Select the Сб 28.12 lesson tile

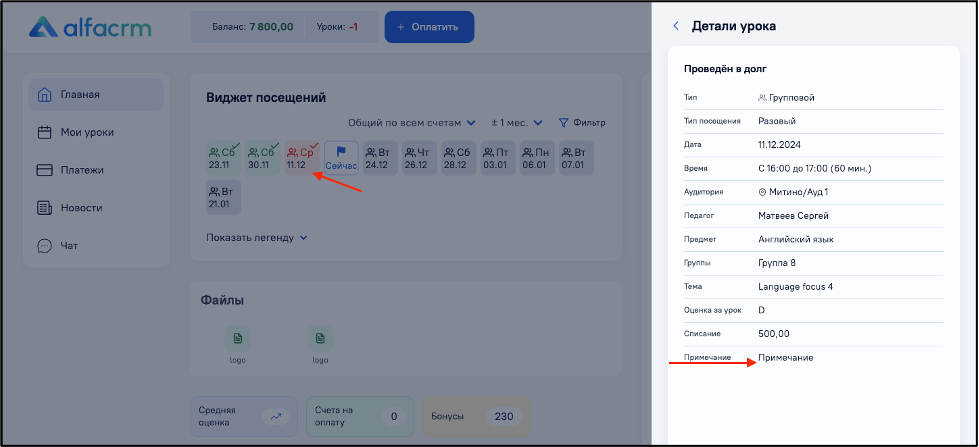pyautogui.click(x=458, y=158)
